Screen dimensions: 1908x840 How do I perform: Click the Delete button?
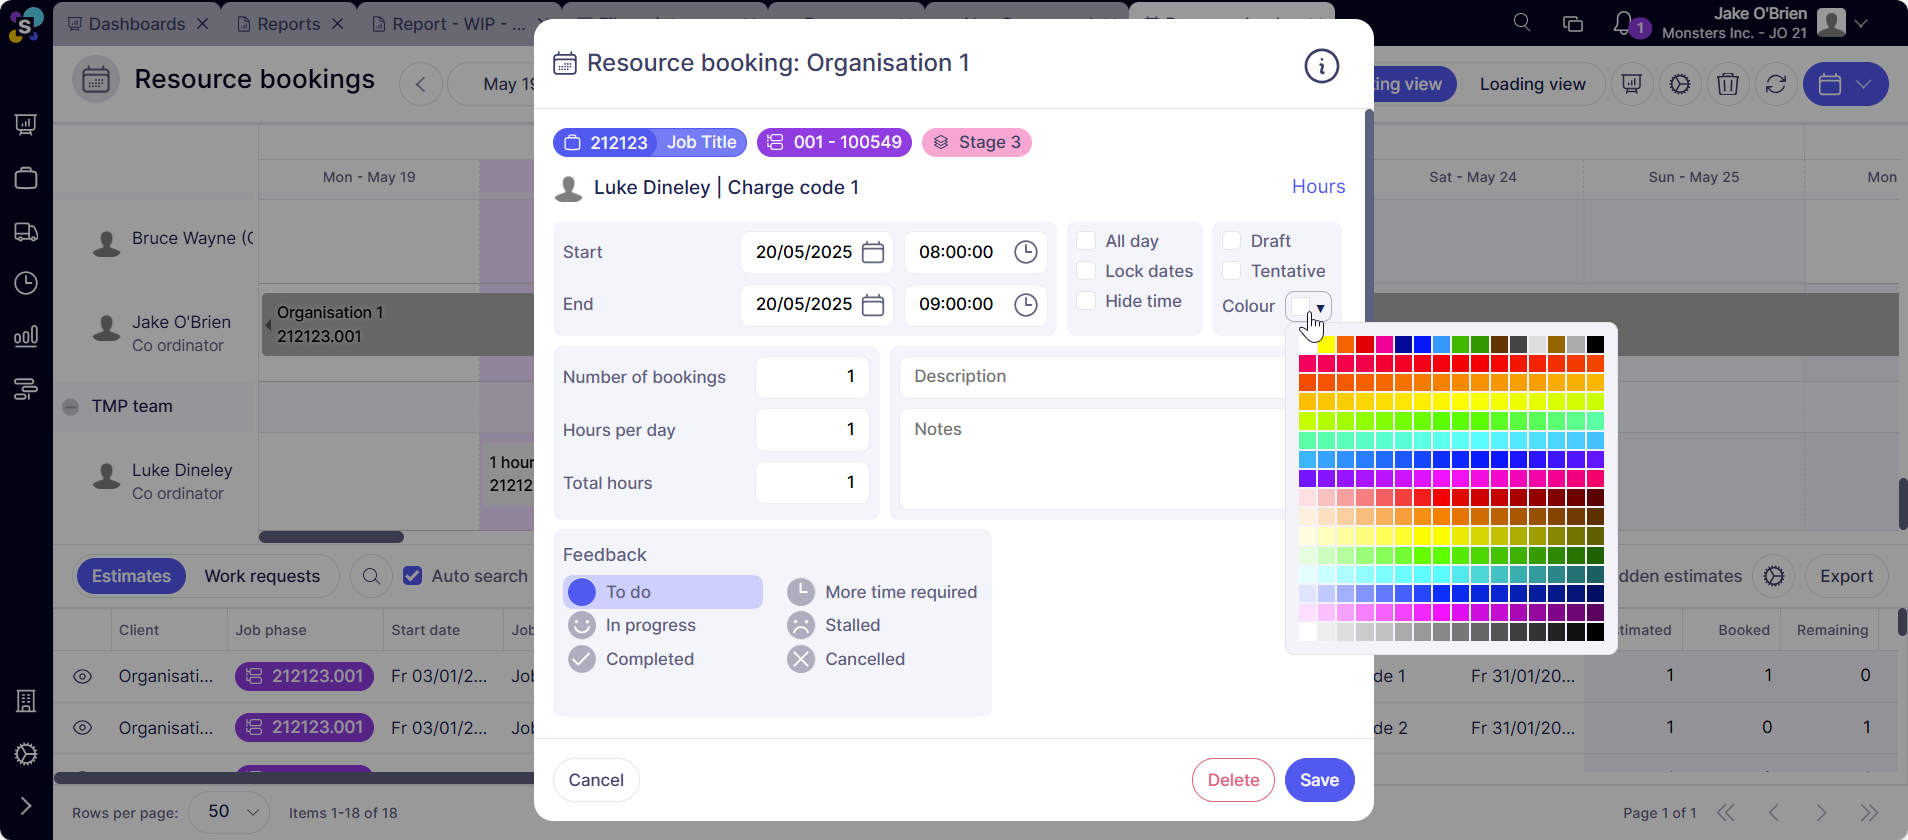(x=1233, y=780)
